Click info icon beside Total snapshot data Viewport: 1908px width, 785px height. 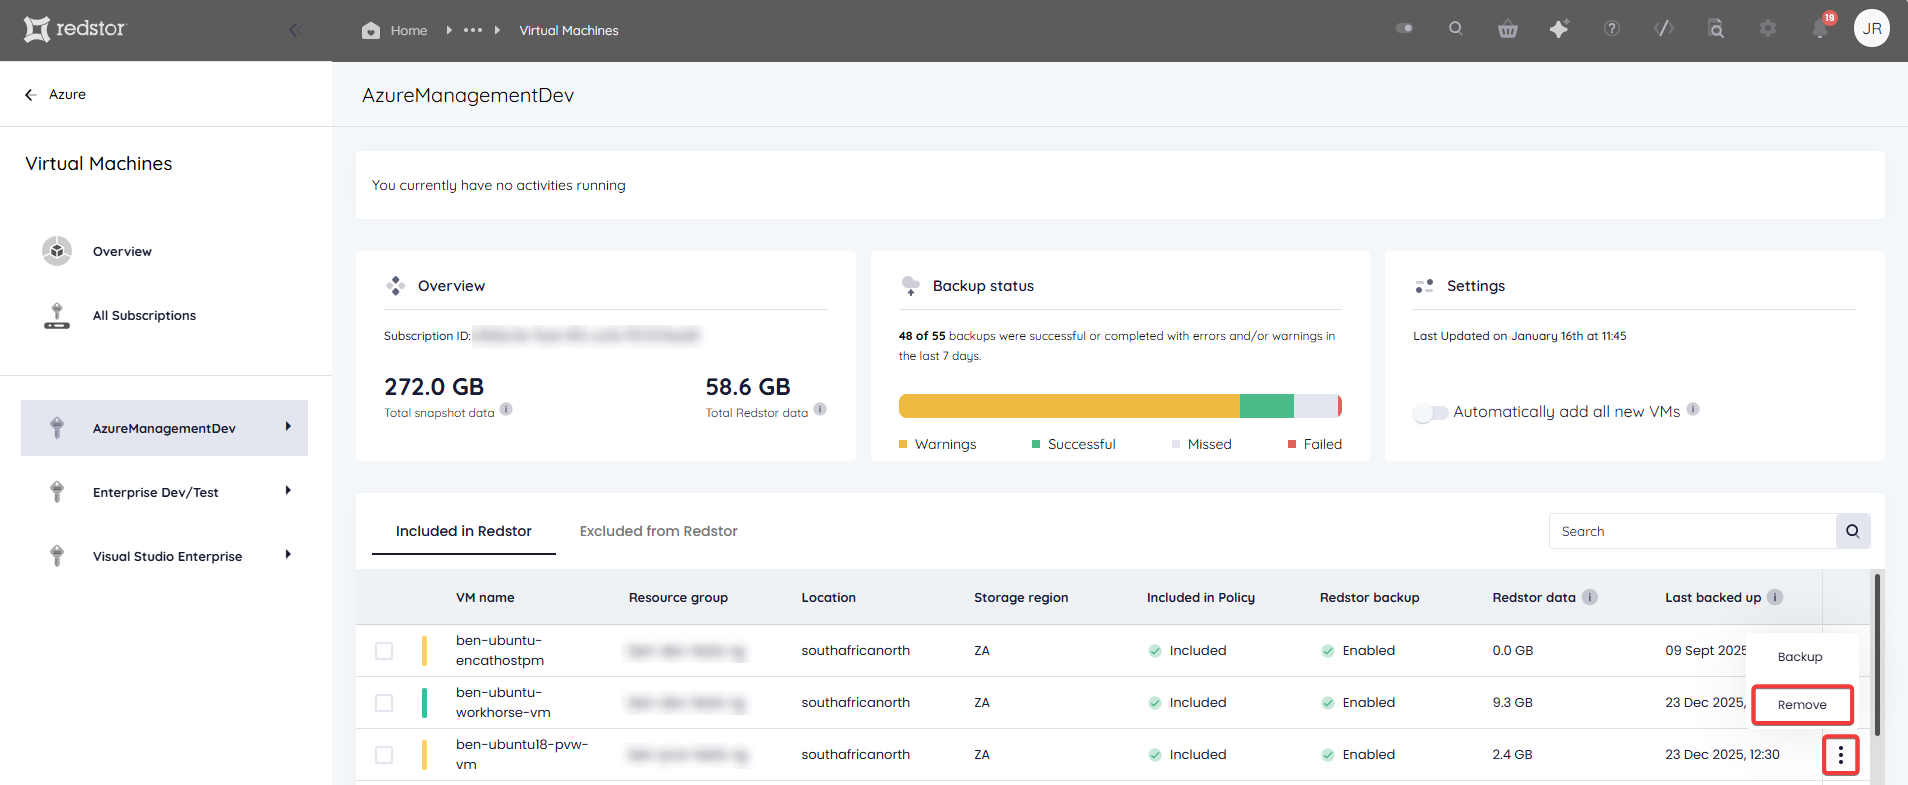pyautogui.click(x=506, y=409)
